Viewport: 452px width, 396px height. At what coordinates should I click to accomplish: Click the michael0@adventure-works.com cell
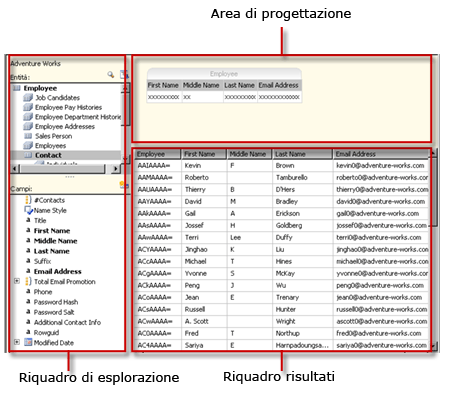pos(382,261)
